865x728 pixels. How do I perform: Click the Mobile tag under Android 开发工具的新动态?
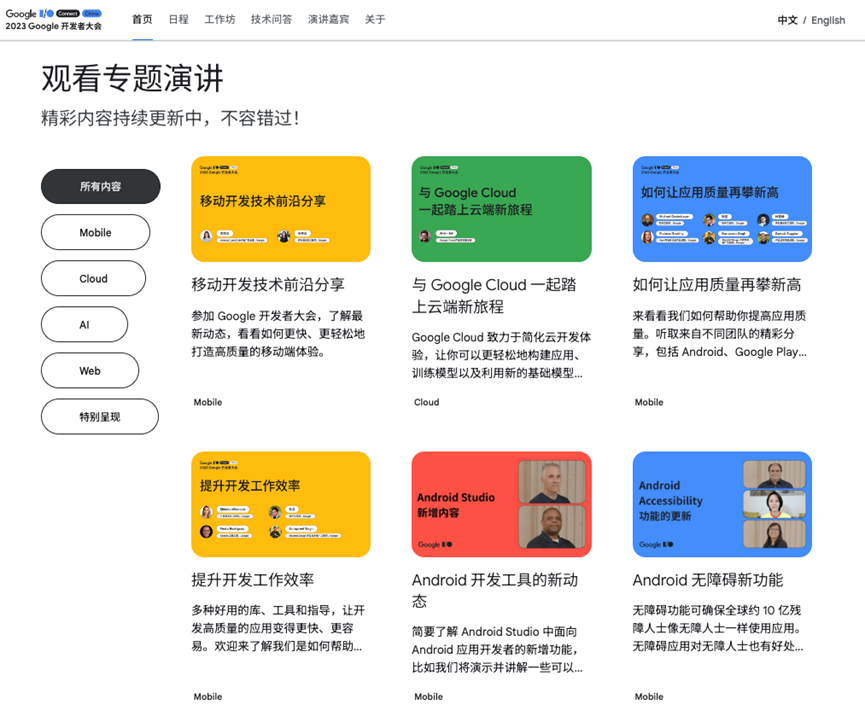point(429,697)
